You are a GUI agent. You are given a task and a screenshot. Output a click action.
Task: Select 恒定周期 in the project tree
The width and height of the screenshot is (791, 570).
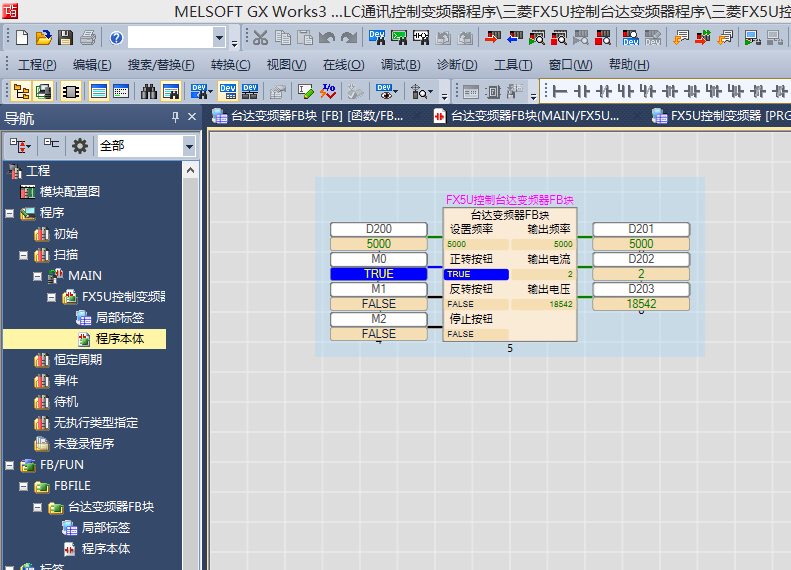(x=78, y=360)
